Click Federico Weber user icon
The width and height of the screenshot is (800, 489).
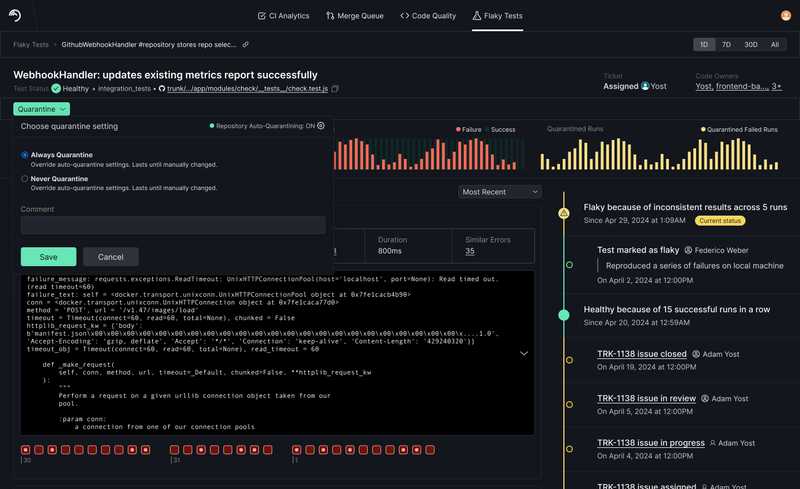688,250
